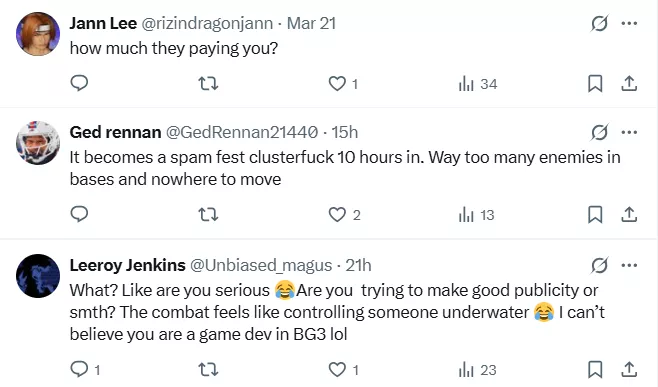Open Ged rennan's display name link
The width and height of the screenshot is (658, 387).
[115, 132]
